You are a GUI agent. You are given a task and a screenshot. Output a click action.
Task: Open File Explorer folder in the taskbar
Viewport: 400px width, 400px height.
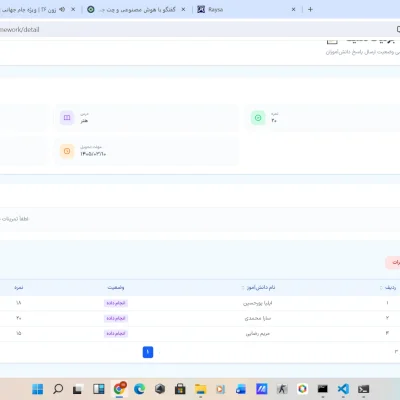(x=201, y=389)
